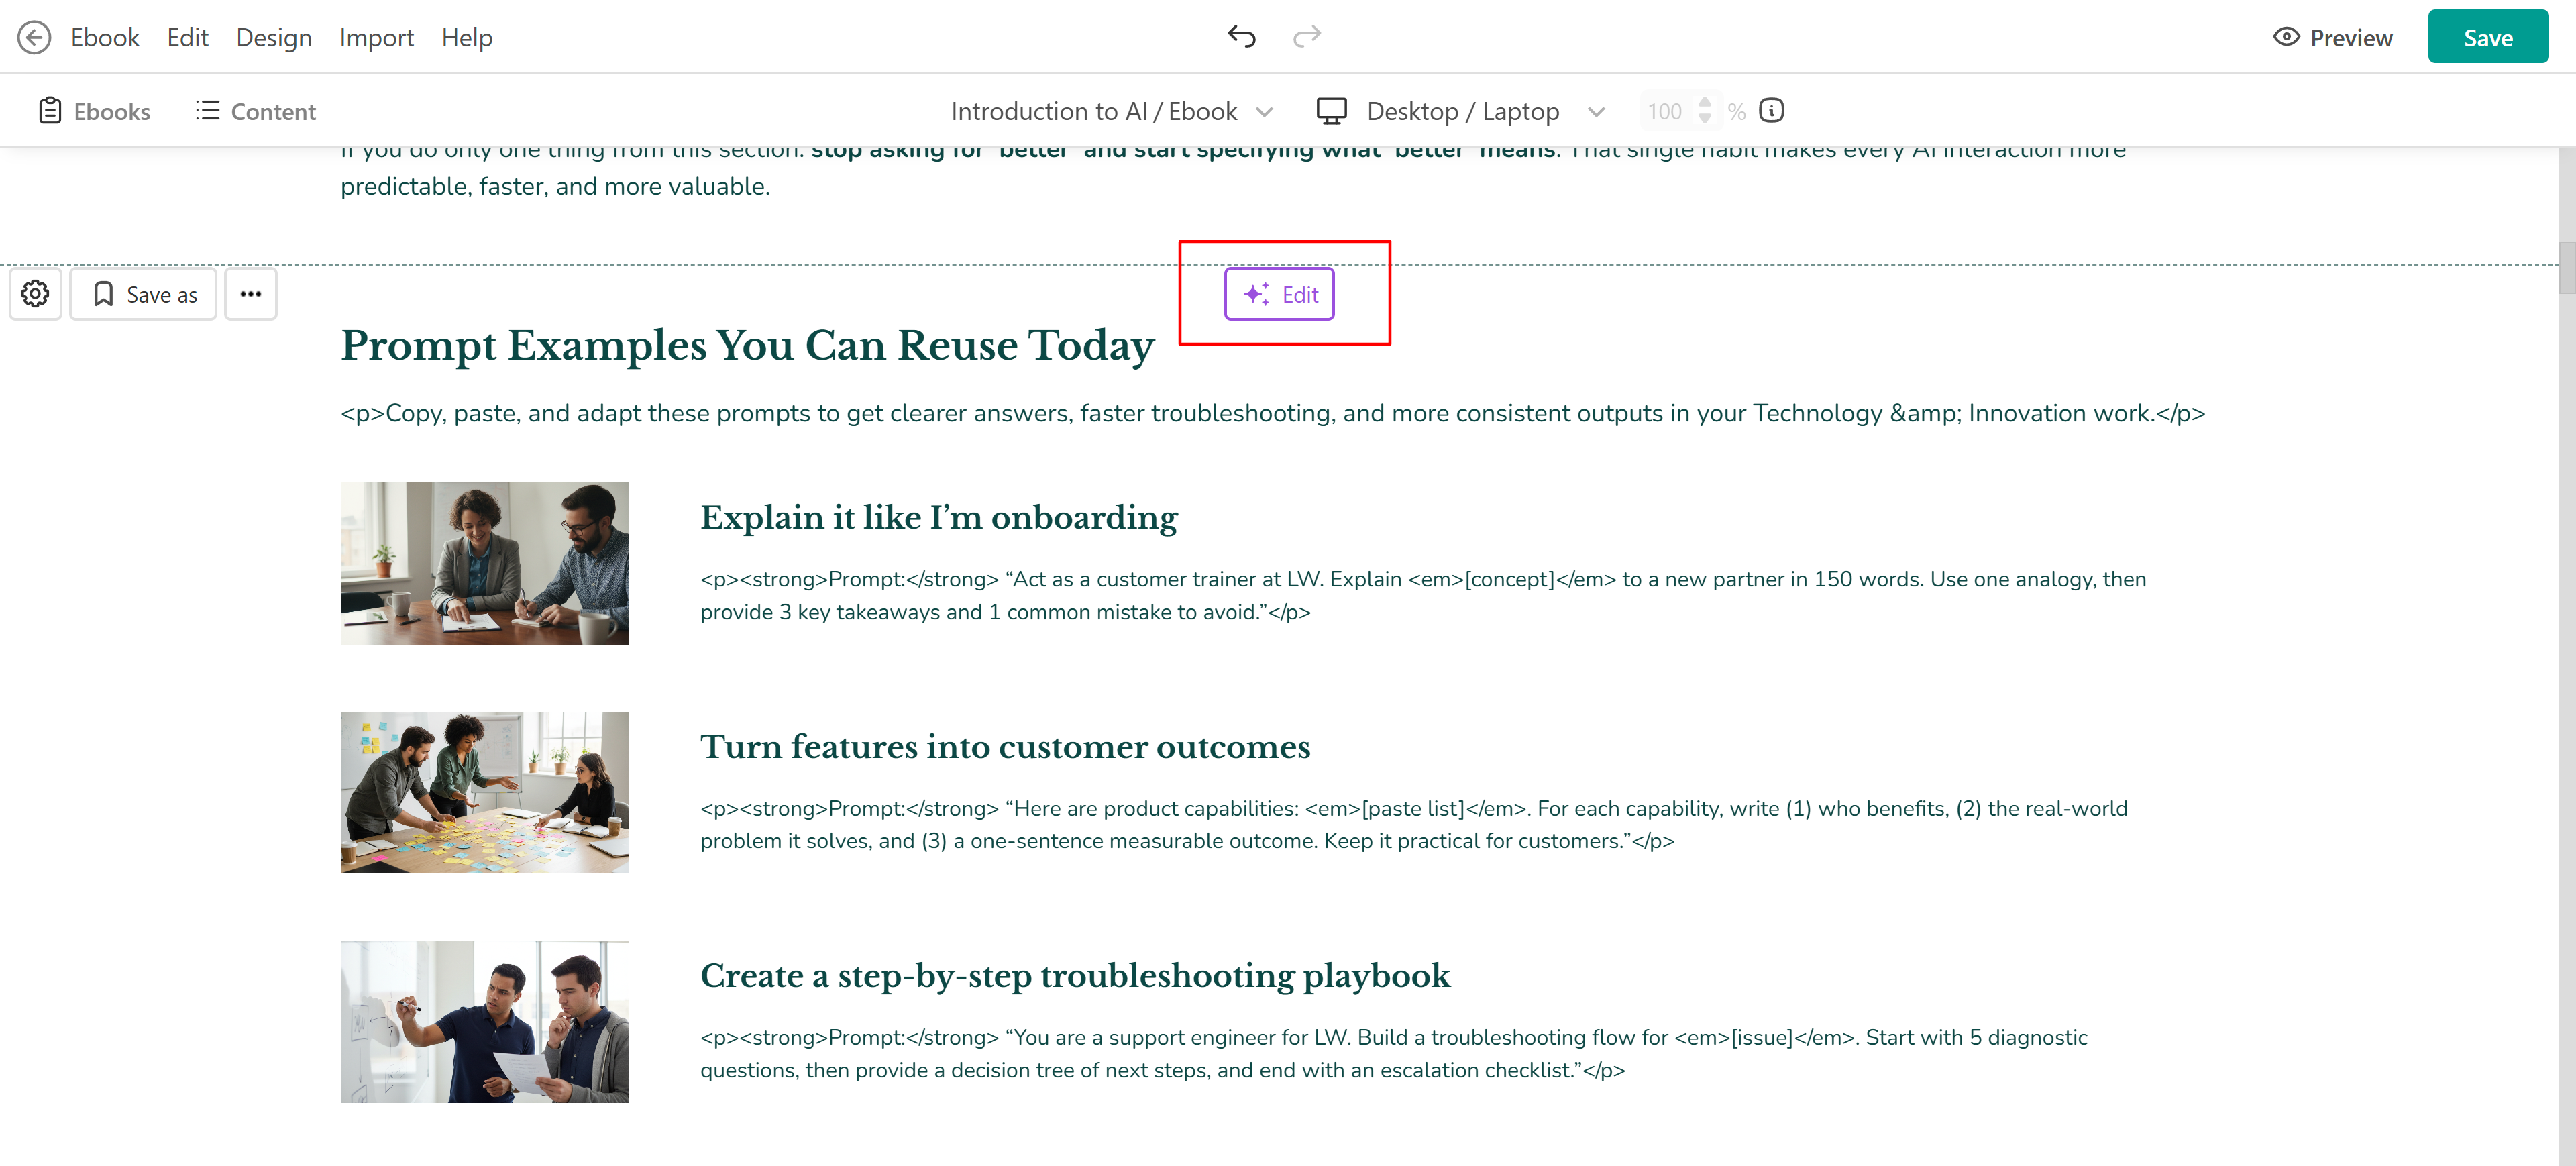Open the three-dots more options menu
Viewport: 2576px width, 1166px height.
click(250, 294)
